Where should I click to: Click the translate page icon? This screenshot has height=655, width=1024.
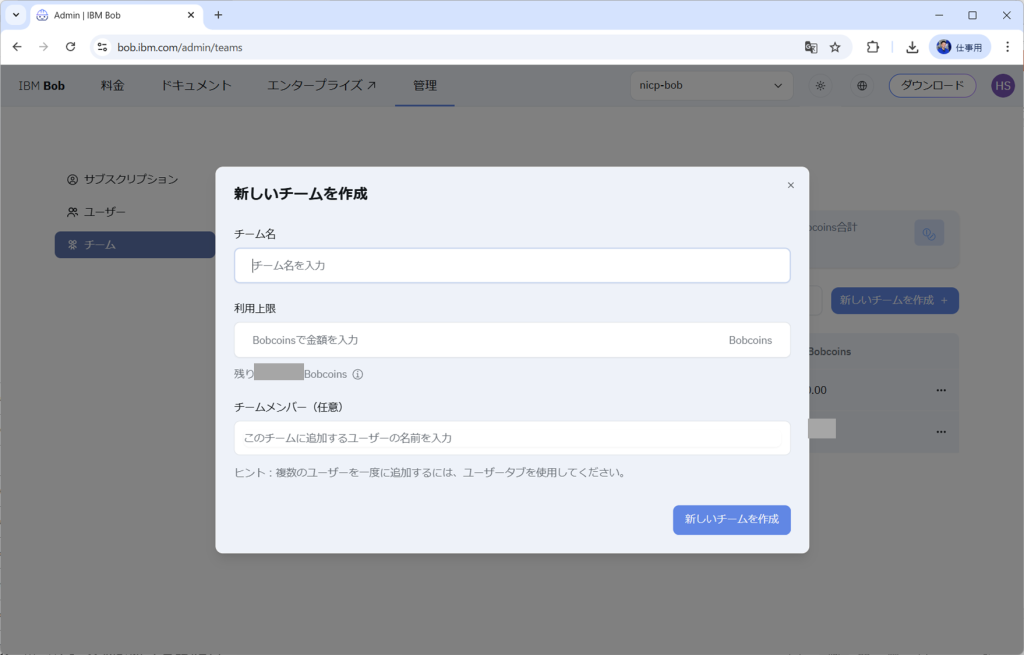811,47
